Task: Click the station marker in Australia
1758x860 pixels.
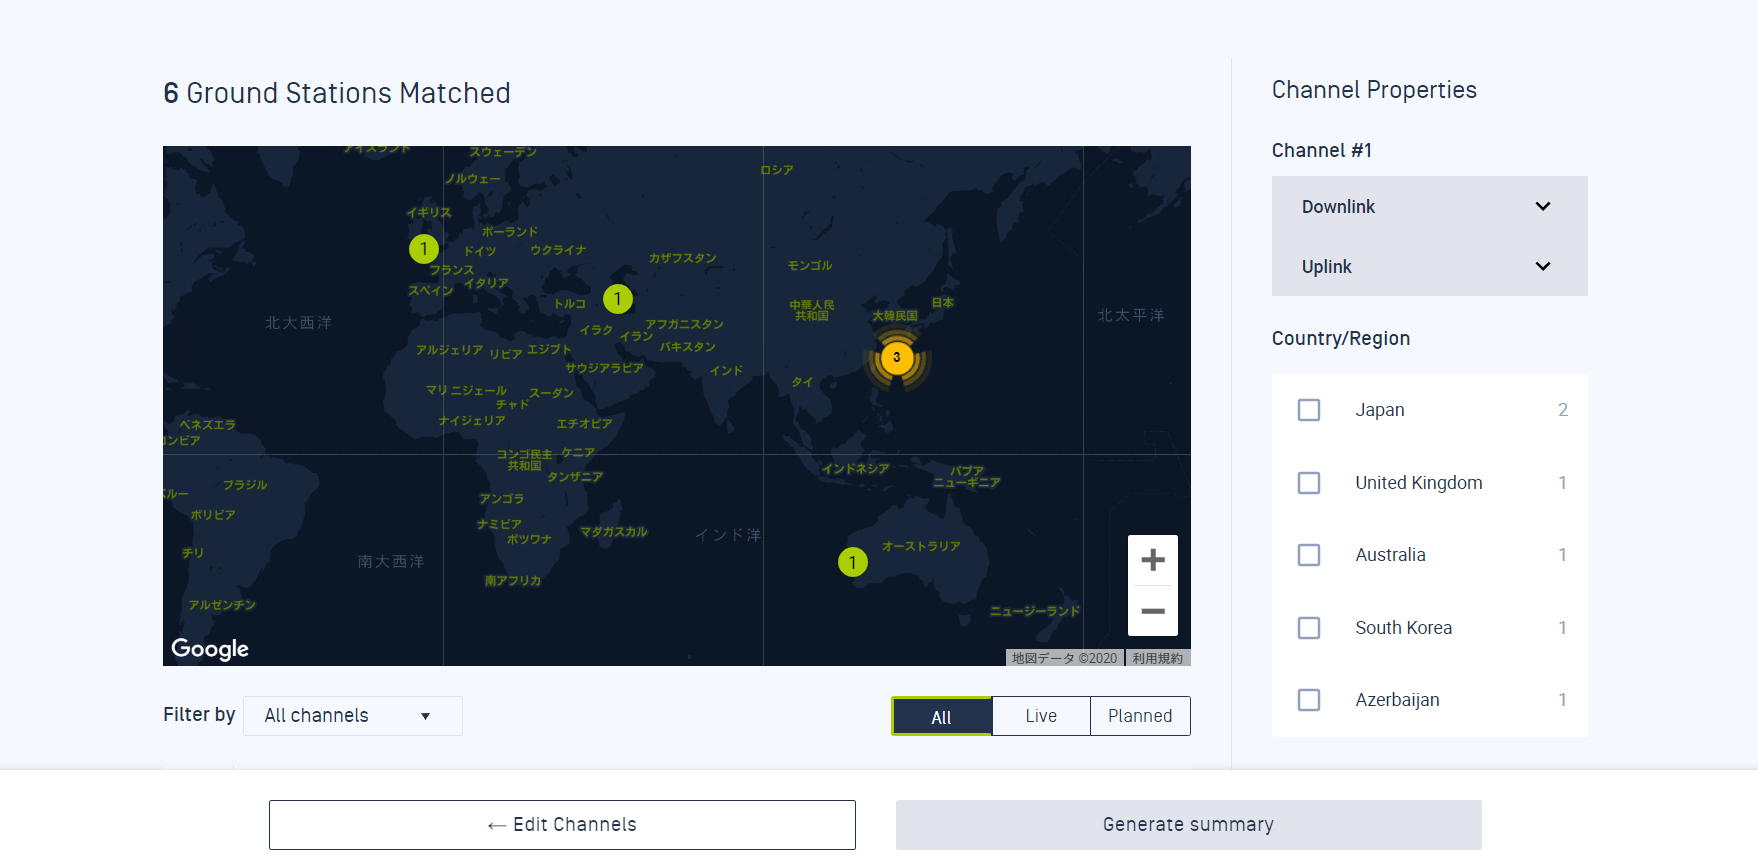Action: [x=852, y=562]
